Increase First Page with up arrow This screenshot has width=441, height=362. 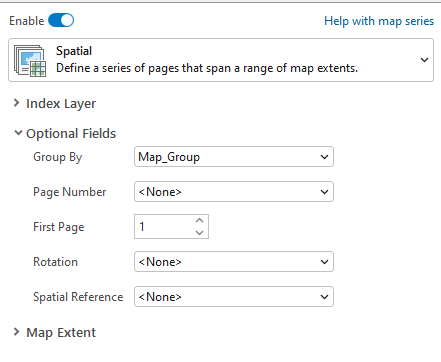199,220
